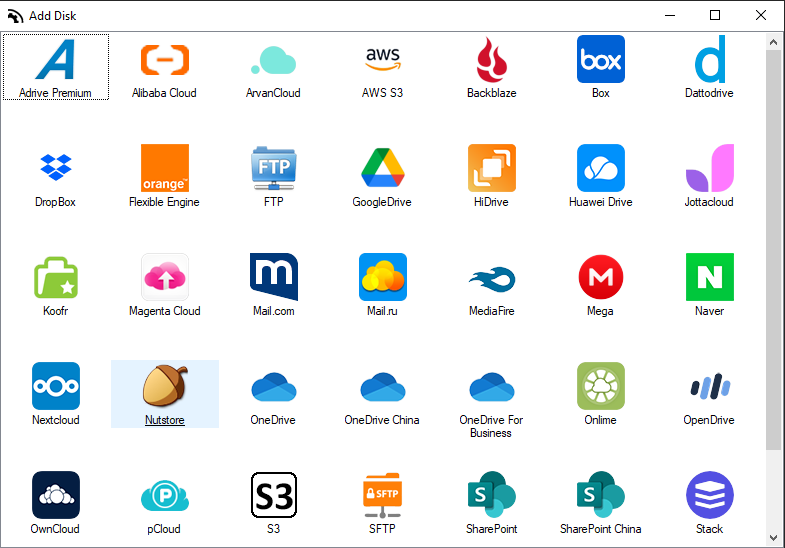Click the "Backblaze" text label
785x548 pixels.
[492, 93]
